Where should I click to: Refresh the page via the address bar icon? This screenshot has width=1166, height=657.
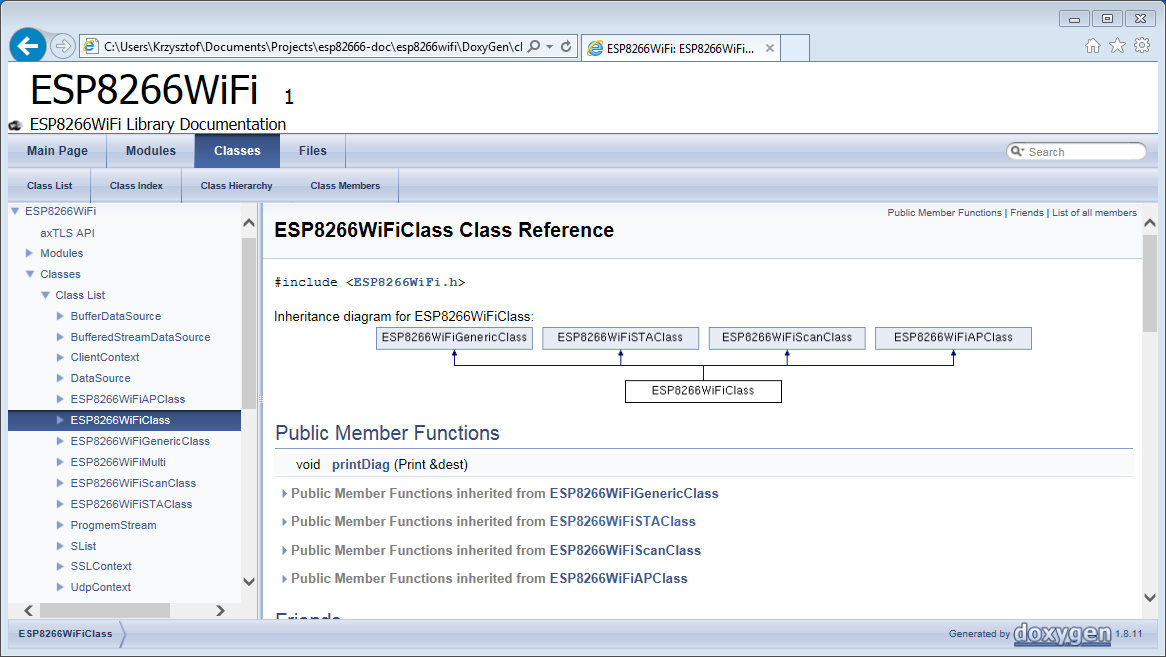click(566, 46)
